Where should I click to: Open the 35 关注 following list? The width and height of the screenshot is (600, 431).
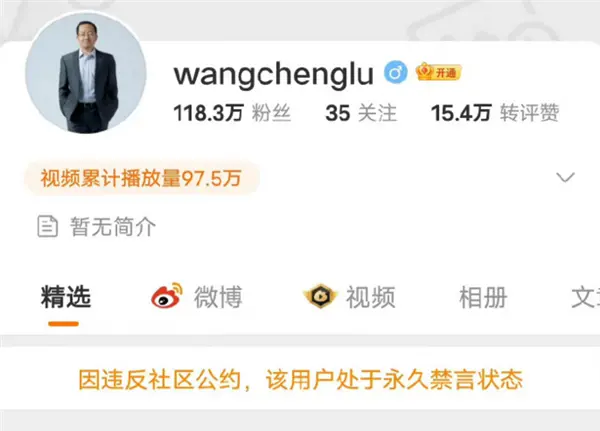tap(361, 113)
